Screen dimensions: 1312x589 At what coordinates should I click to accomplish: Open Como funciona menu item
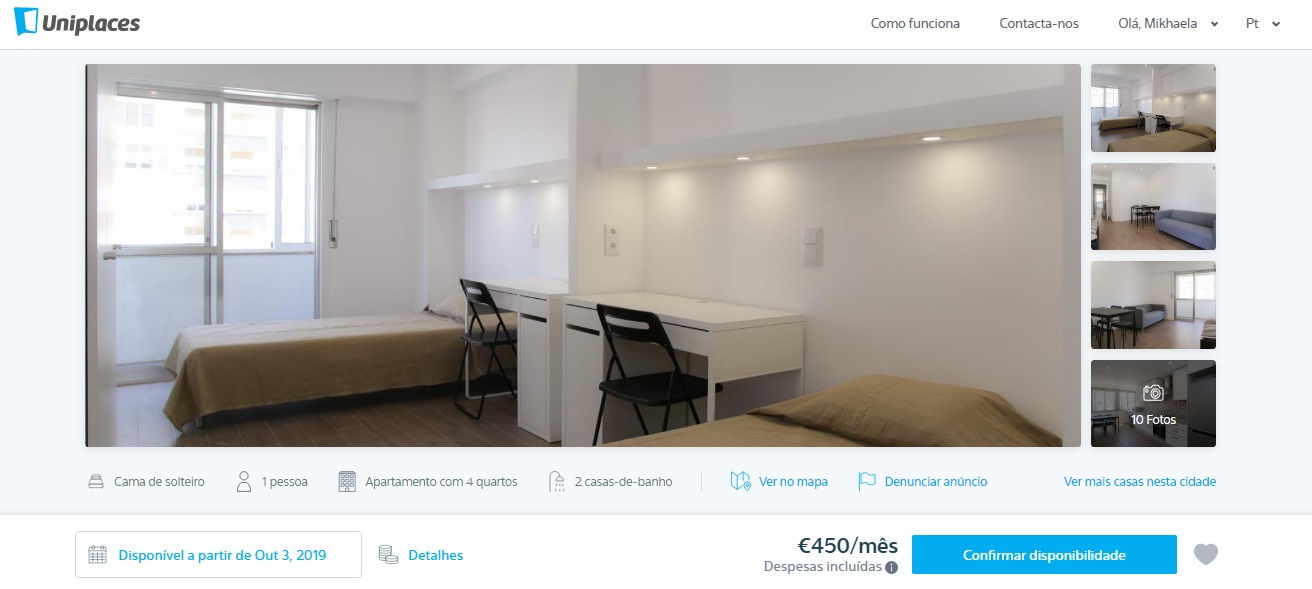915,24
